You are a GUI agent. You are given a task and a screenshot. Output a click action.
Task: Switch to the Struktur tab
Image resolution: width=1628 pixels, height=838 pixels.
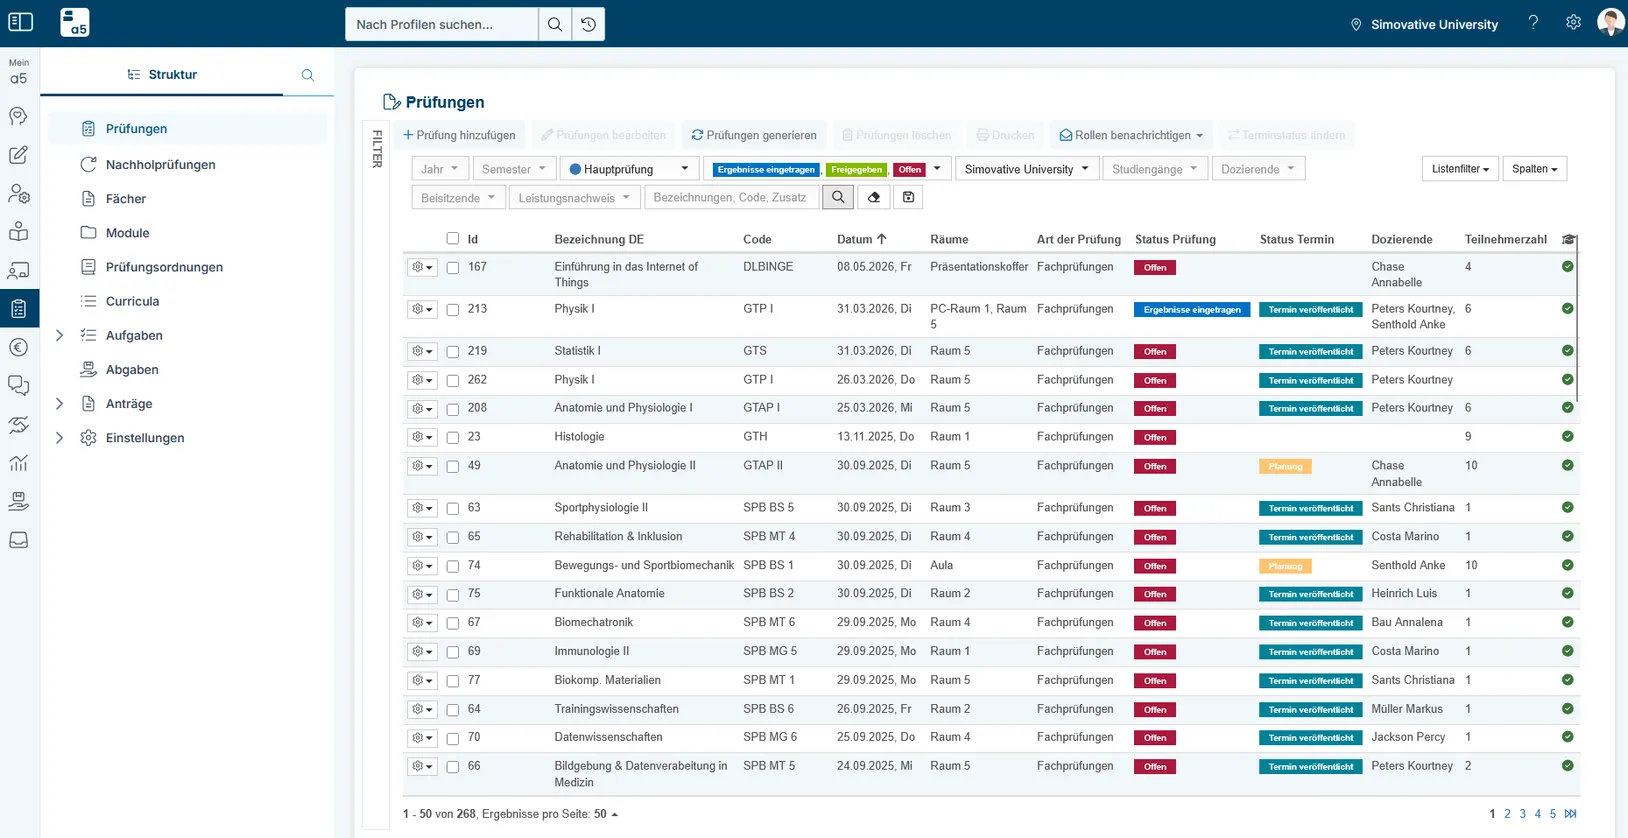coord(162,75)
